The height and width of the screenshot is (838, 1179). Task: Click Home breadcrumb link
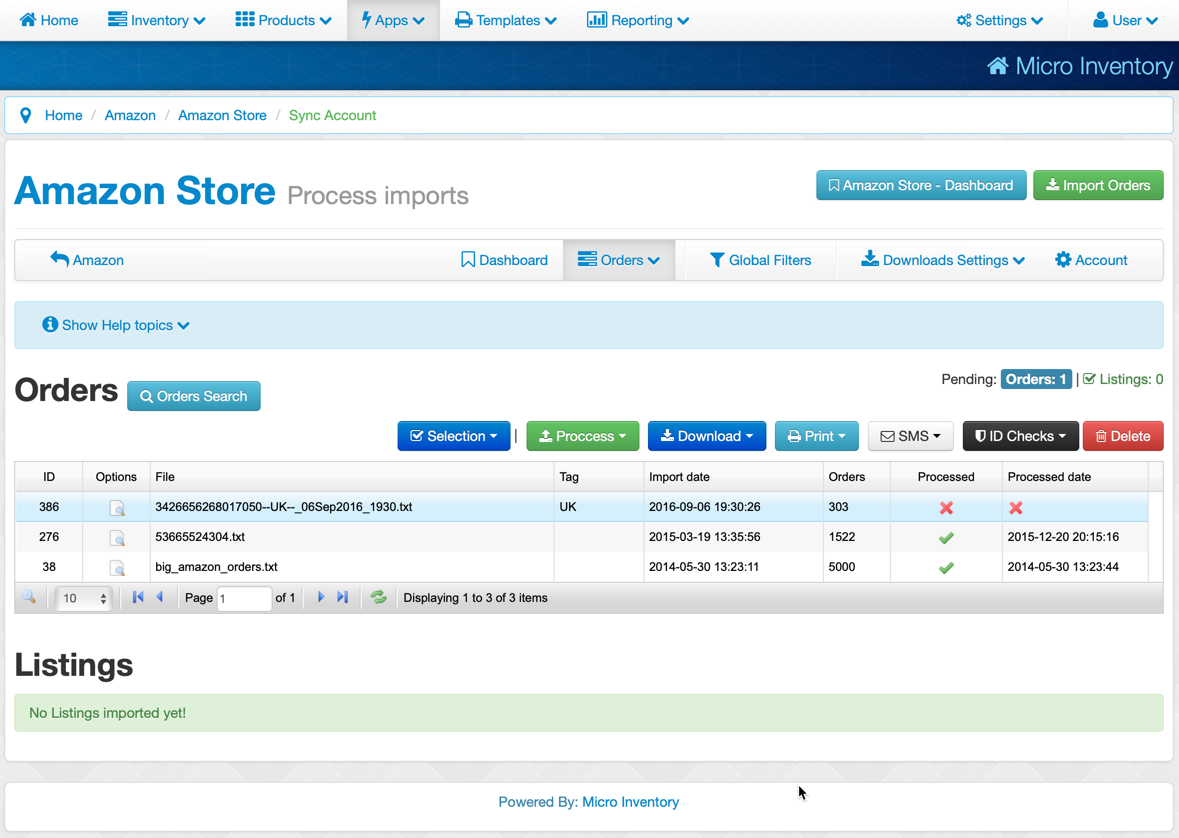64,116
